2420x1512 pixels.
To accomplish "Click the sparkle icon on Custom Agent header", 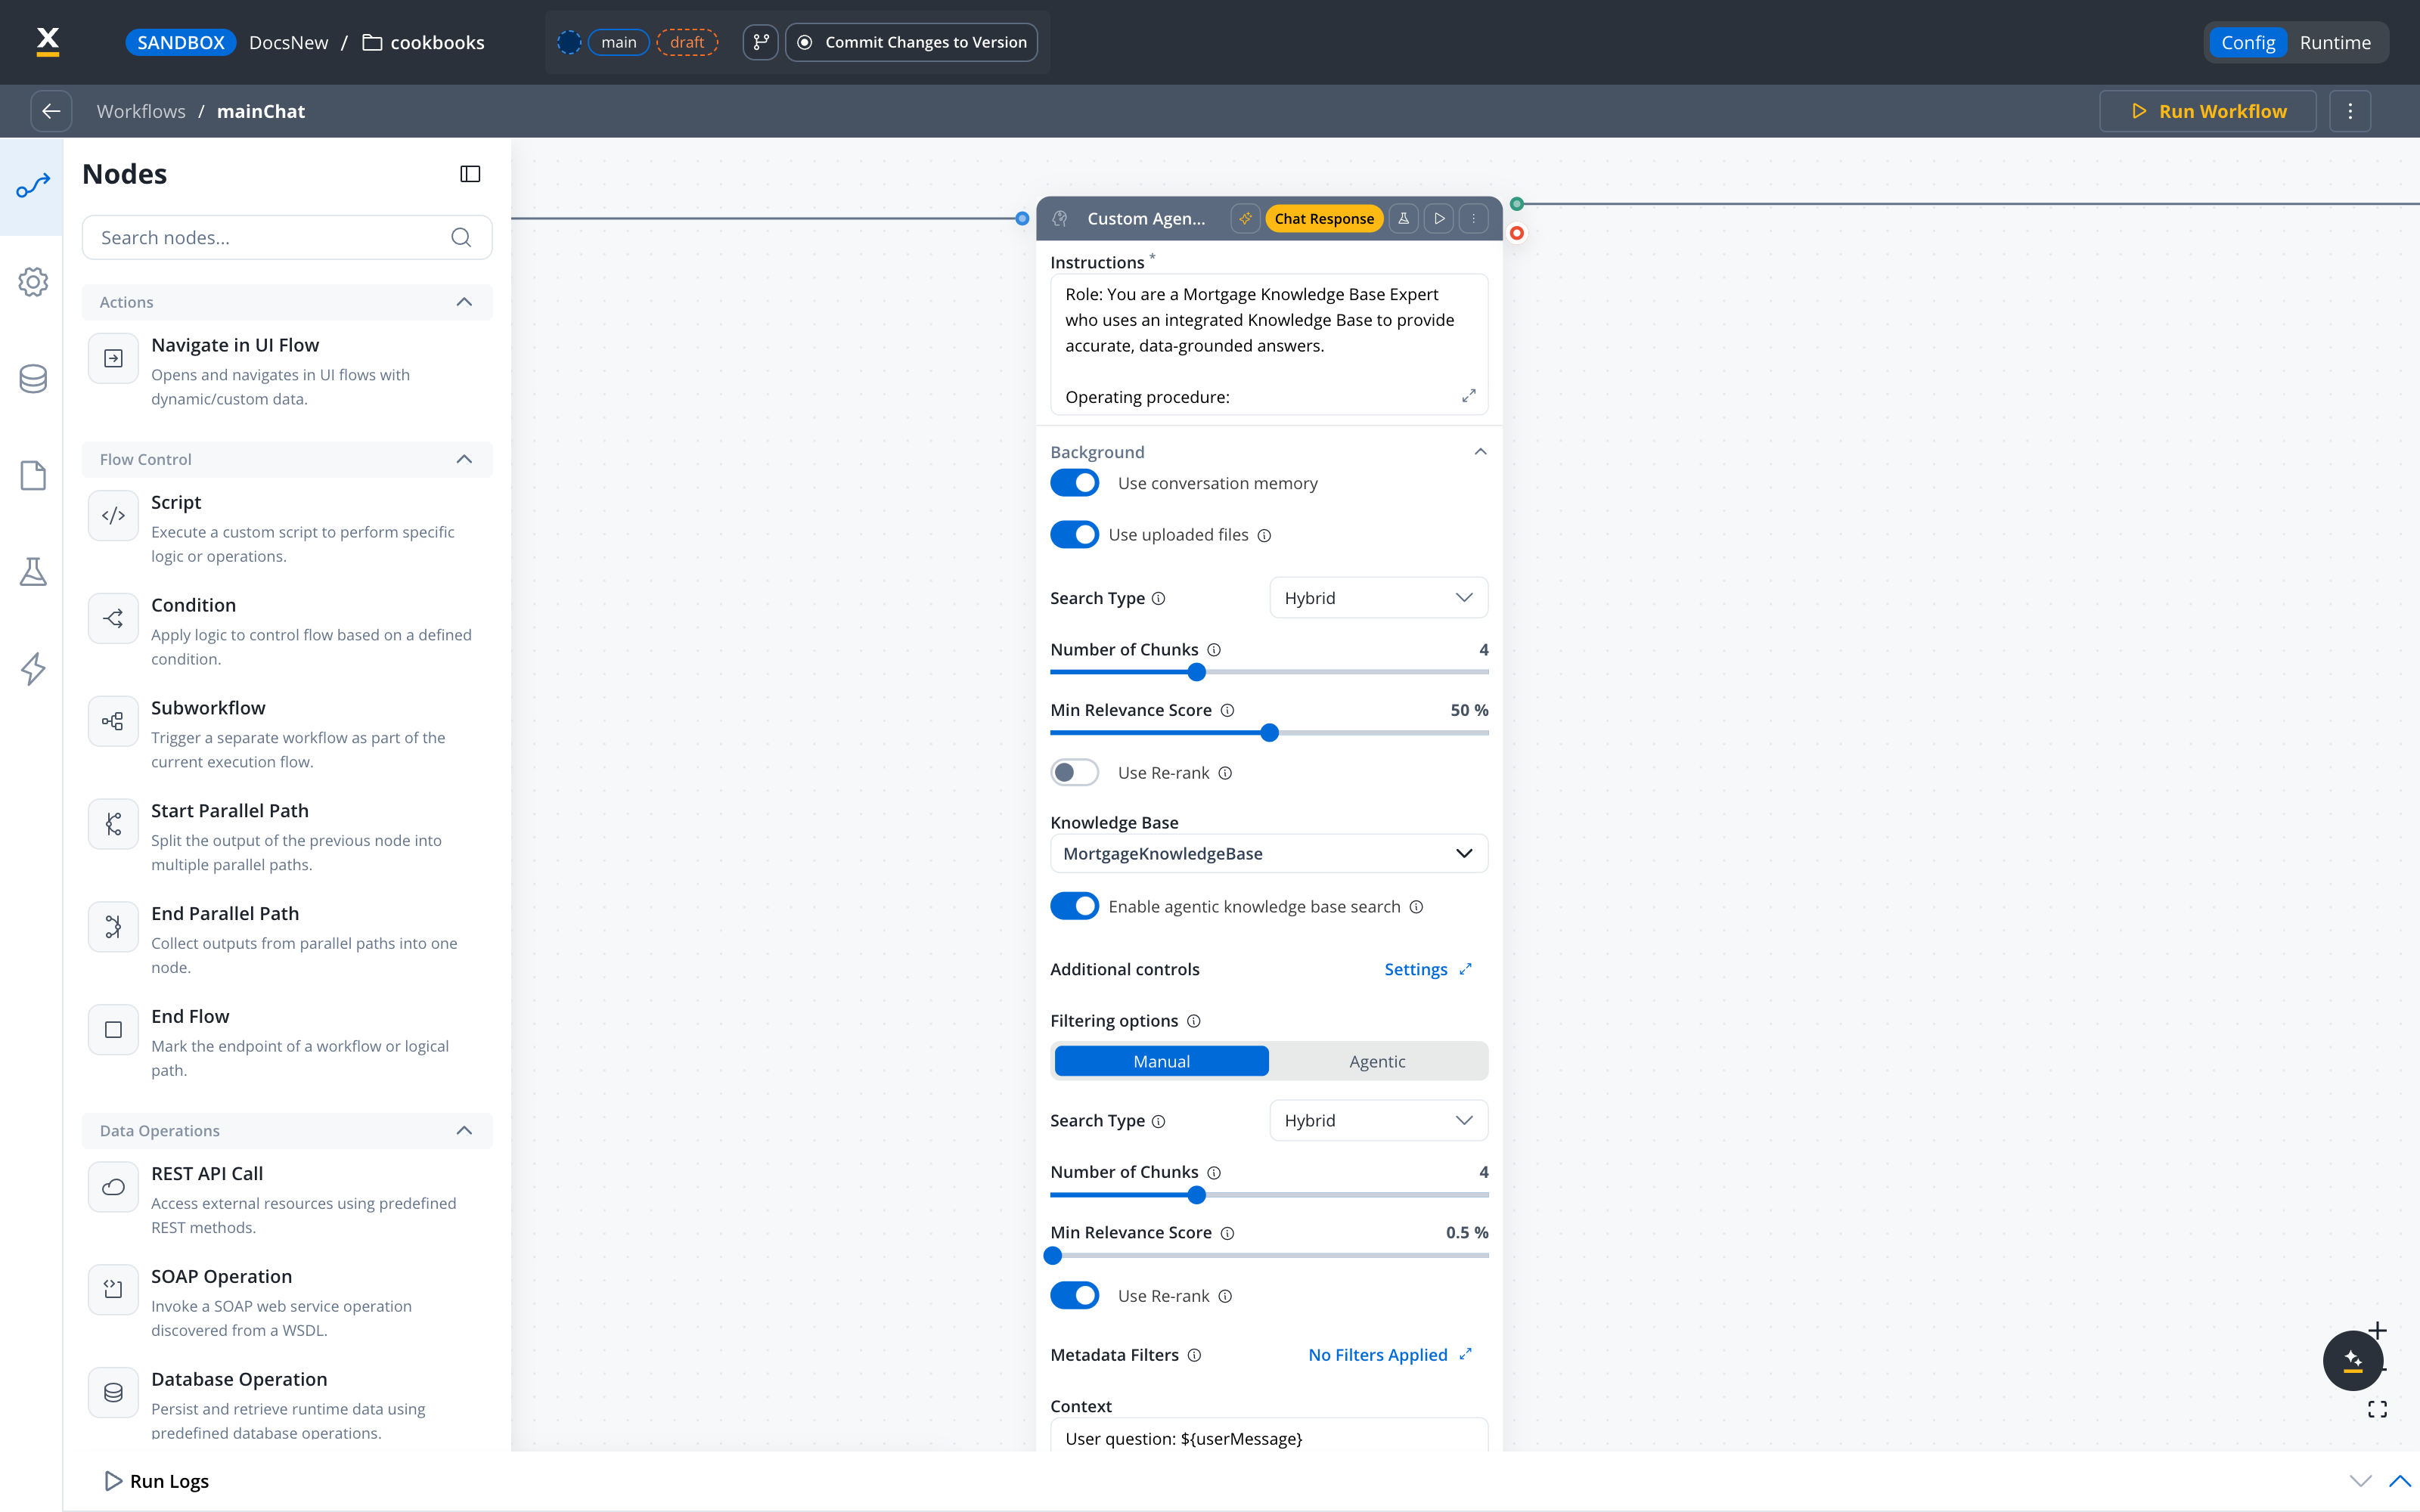I will [1245, 218].
